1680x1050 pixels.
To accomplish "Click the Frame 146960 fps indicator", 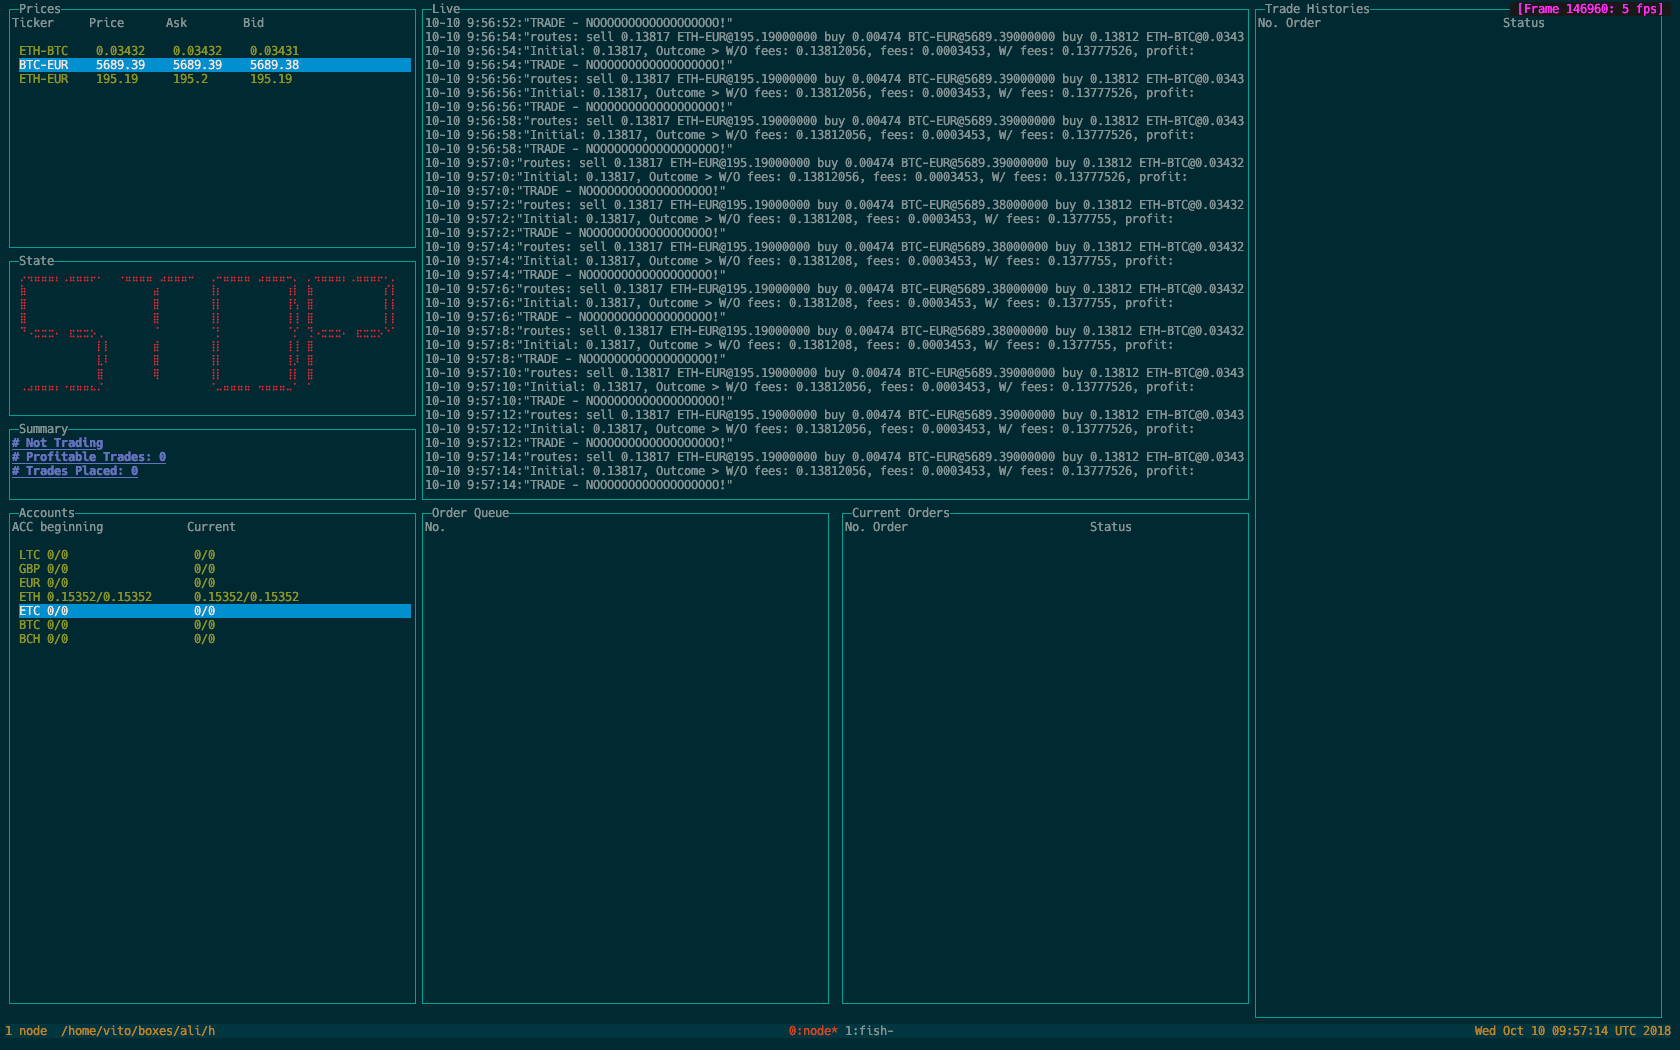I will pyautogui.click(x=1590, y=9).
